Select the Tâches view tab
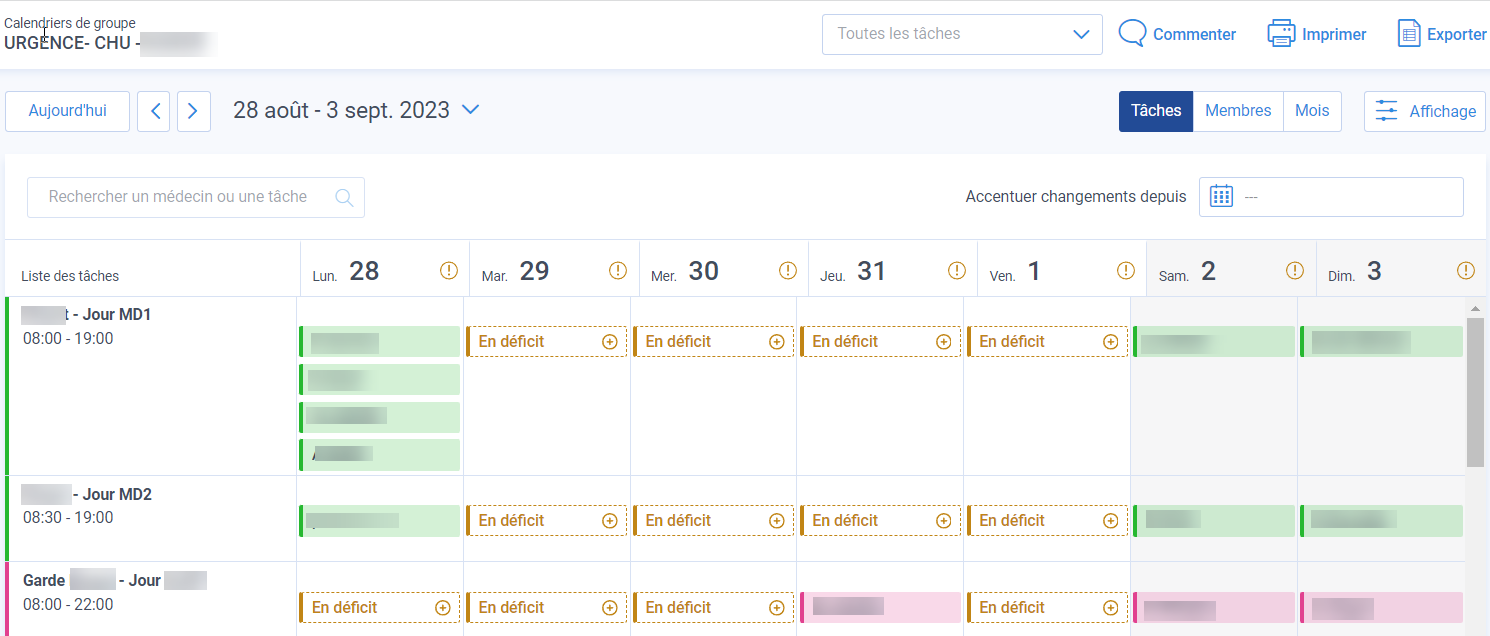 pos(1156,111)
